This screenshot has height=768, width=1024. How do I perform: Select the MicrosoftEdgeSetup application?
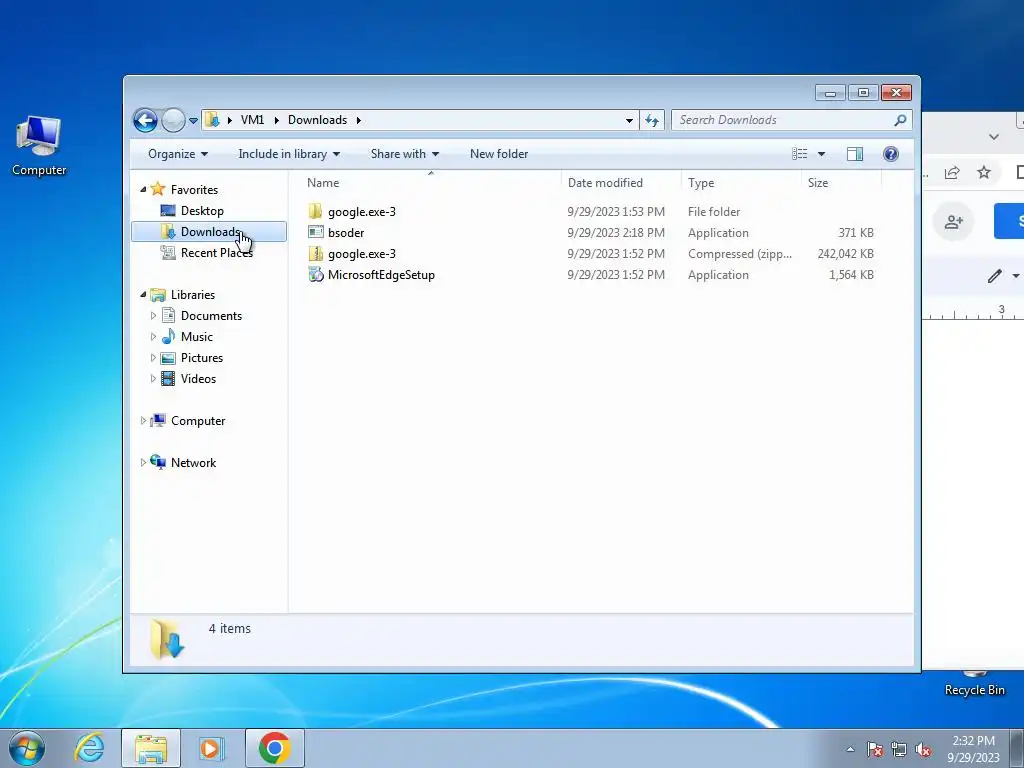point(590,275)
